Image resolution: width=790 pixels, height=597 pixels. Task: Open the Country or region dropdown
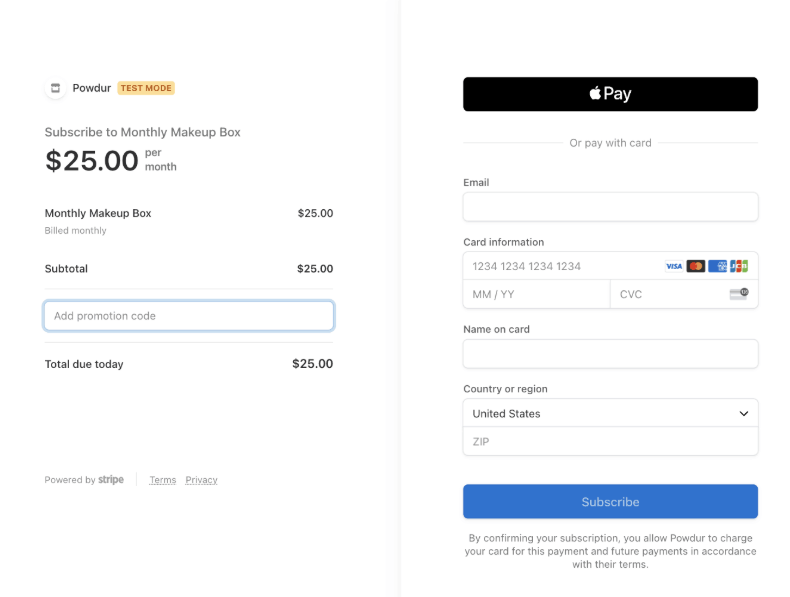[600, 414]
